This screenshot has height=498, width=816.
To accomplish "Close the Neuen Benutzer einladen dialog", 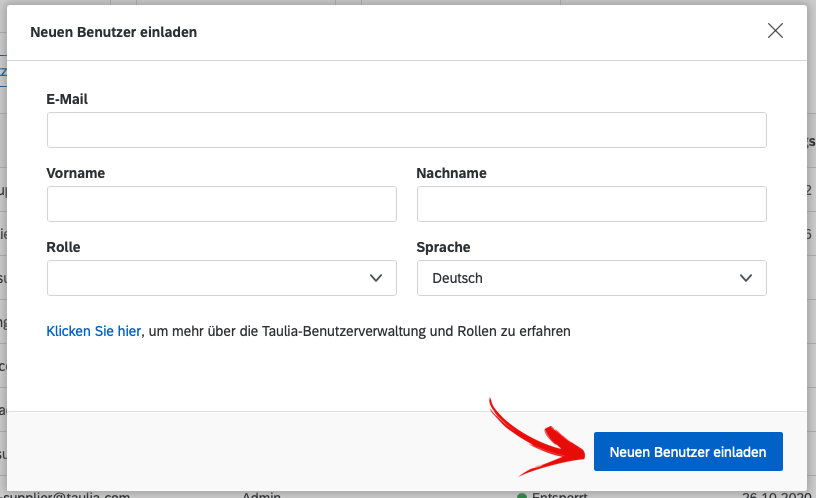I will pyautogui.click(x=775, y=31).
